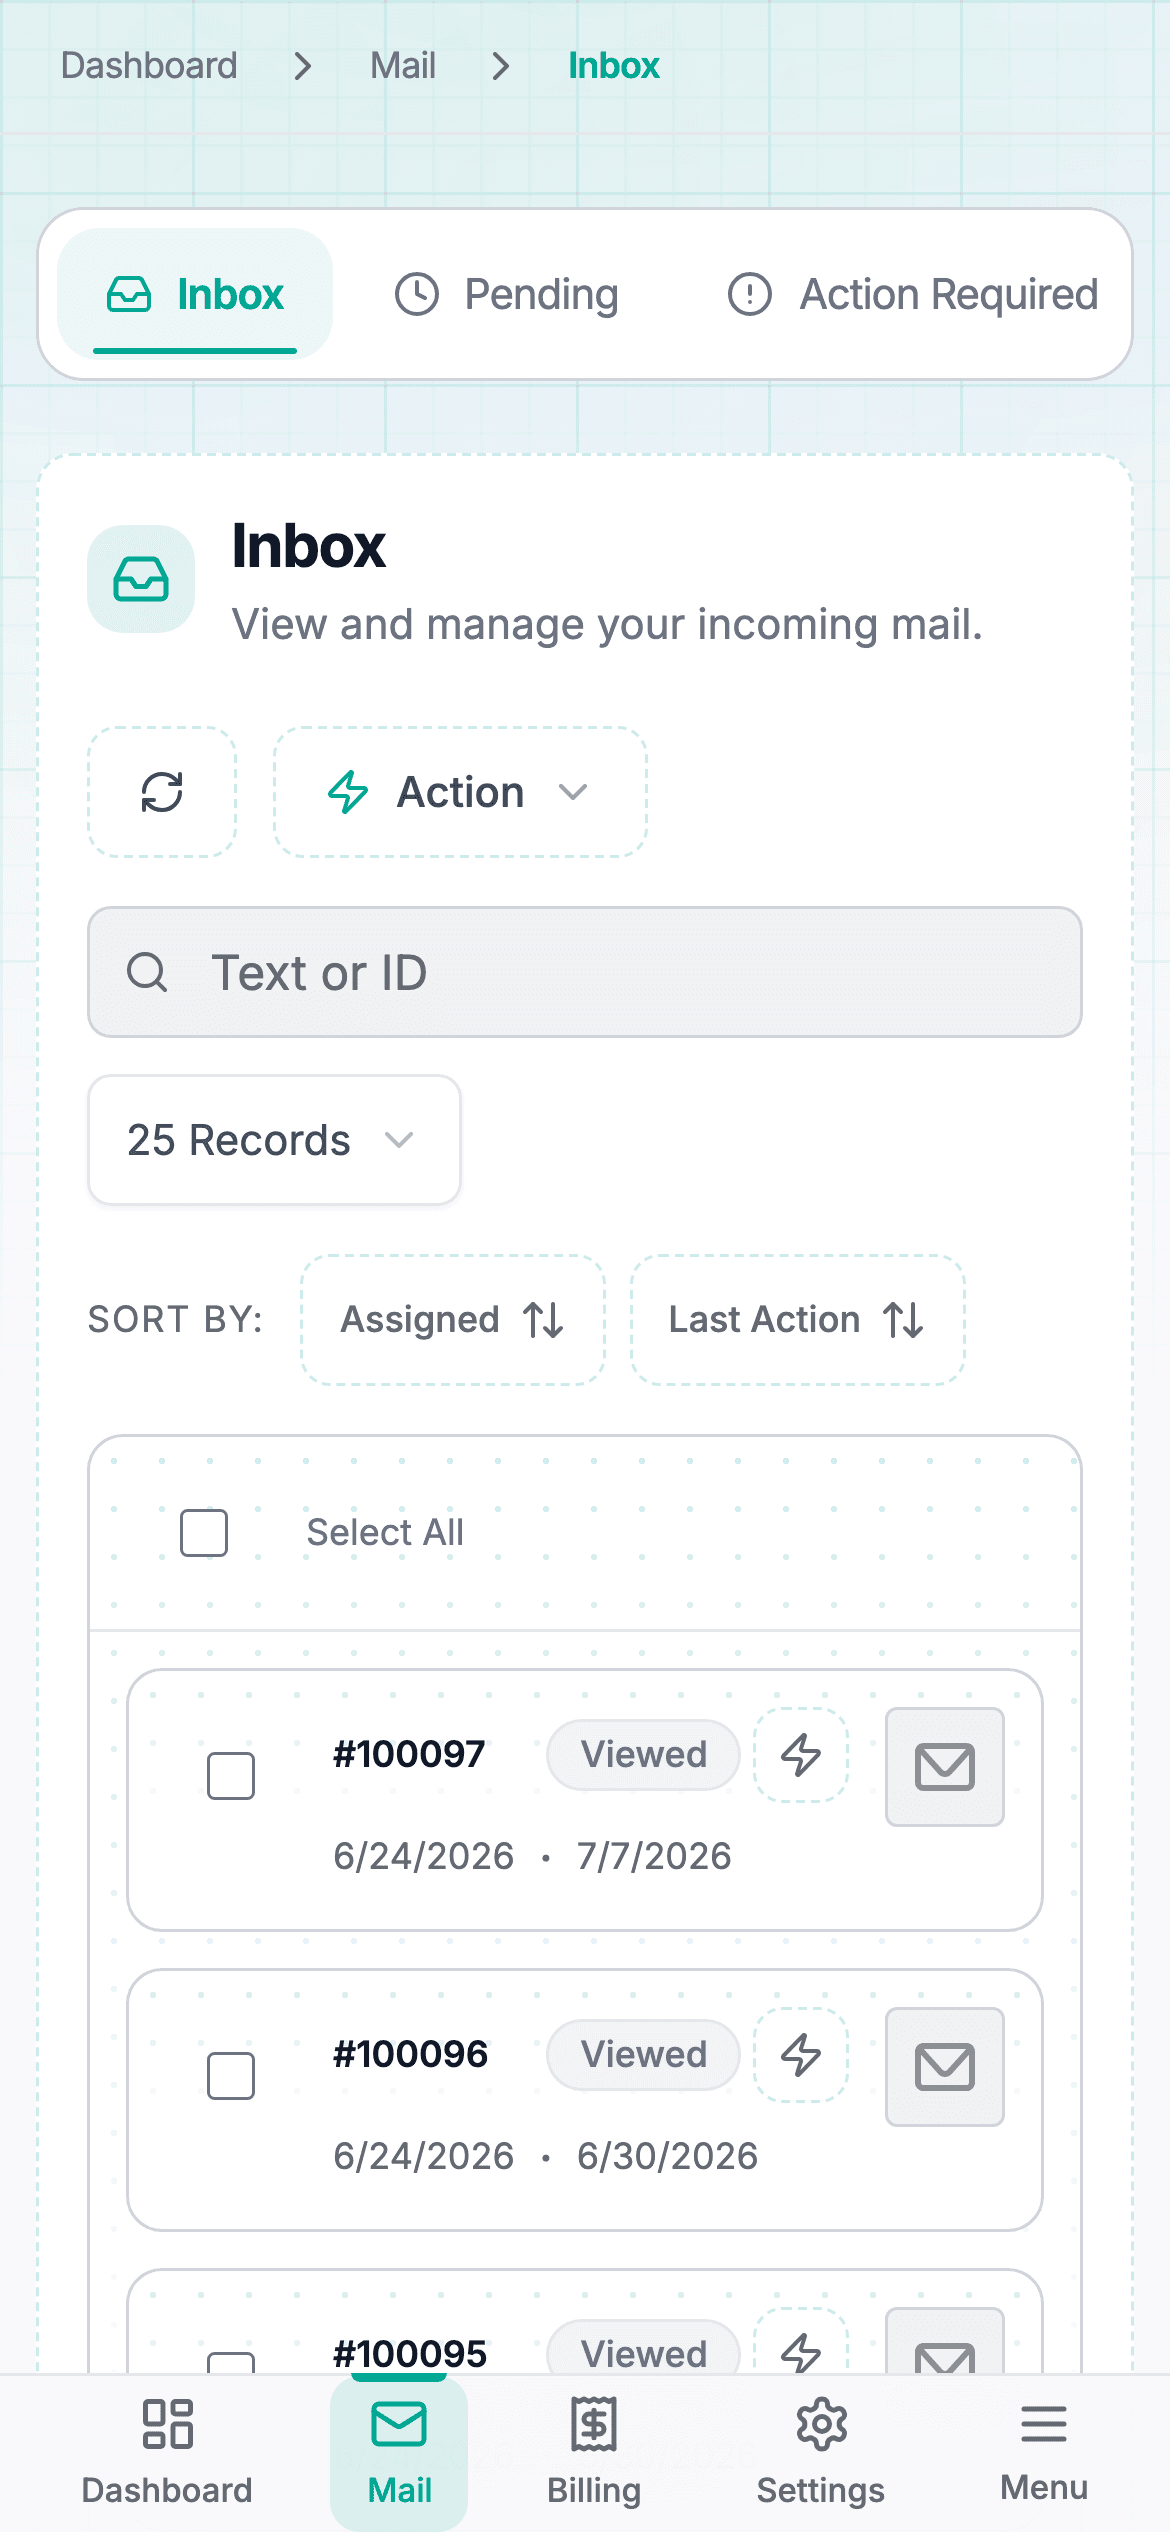This screenshot has width=1170, height=2532.
Task: Expand the Action dropdown
Action: [x=461, y=792]
